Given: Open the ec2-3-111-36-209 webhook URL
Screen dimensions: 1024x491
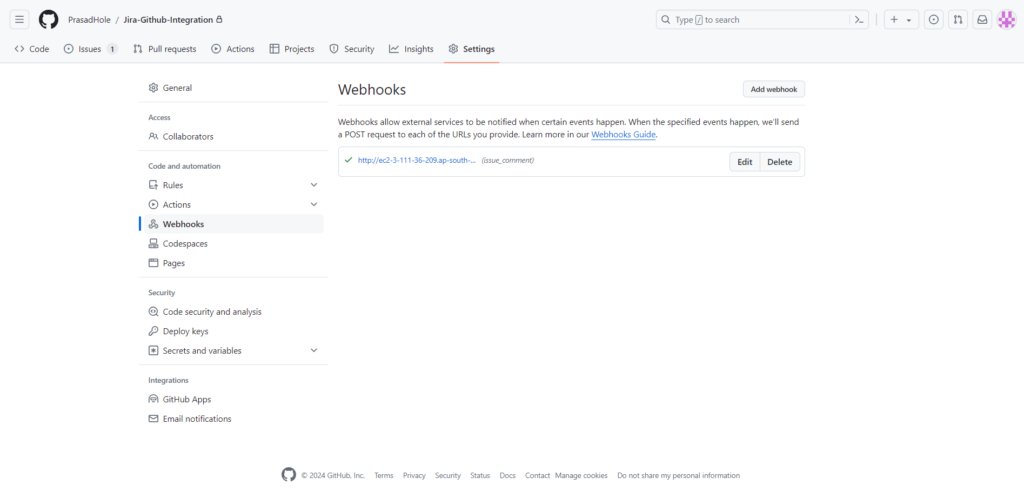Looking at the screenshot, I should (417, 161).
